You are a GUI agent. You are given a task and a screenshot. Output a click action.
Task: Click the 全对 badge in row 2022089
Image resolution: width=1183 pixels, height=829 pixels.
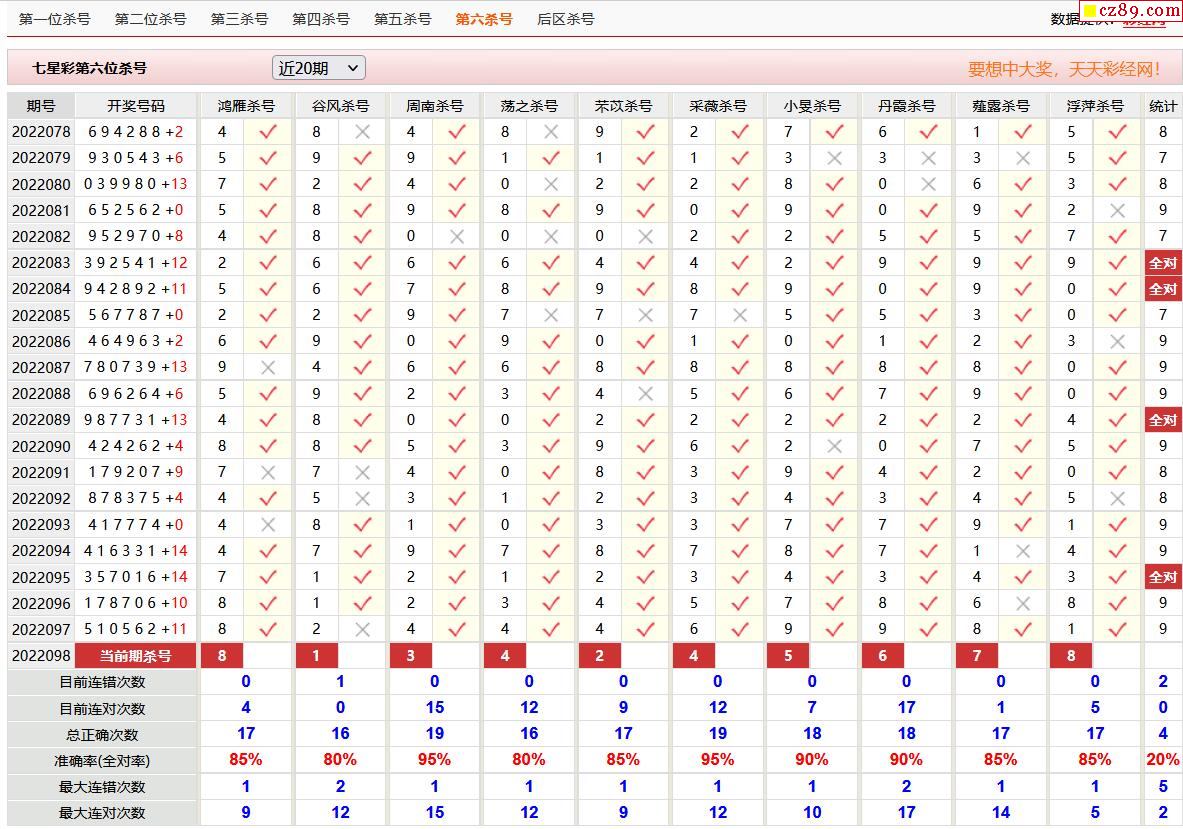[x=1163, y=420]
